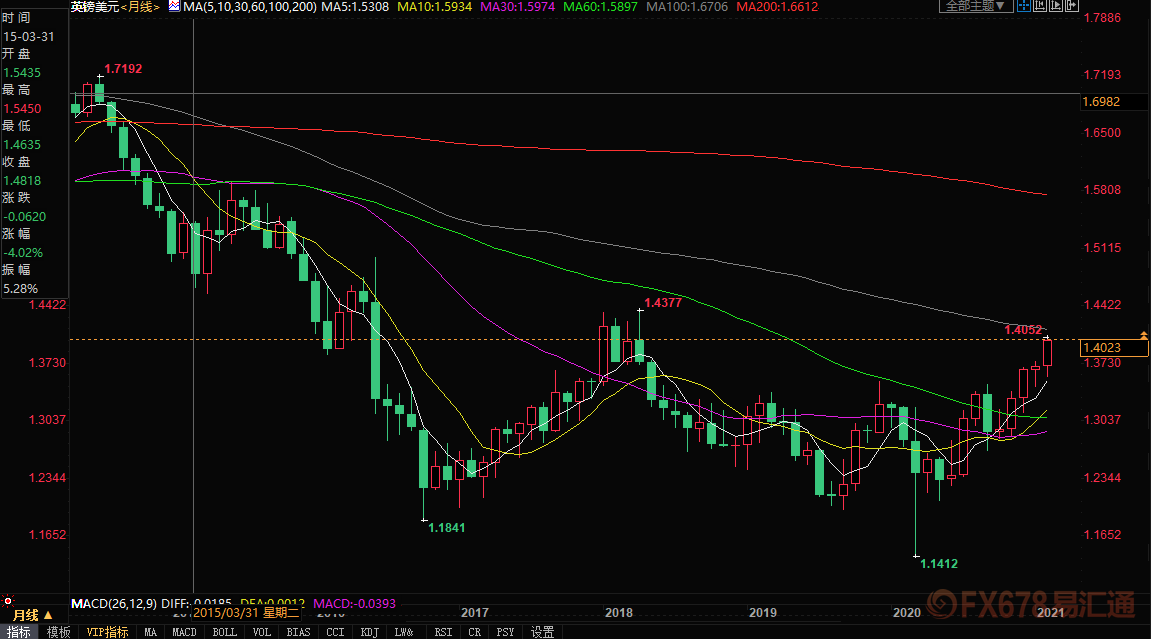Open the 设置 settings tab
Image resolution: width=1151 pixels, height=639 pixels.
542,632
